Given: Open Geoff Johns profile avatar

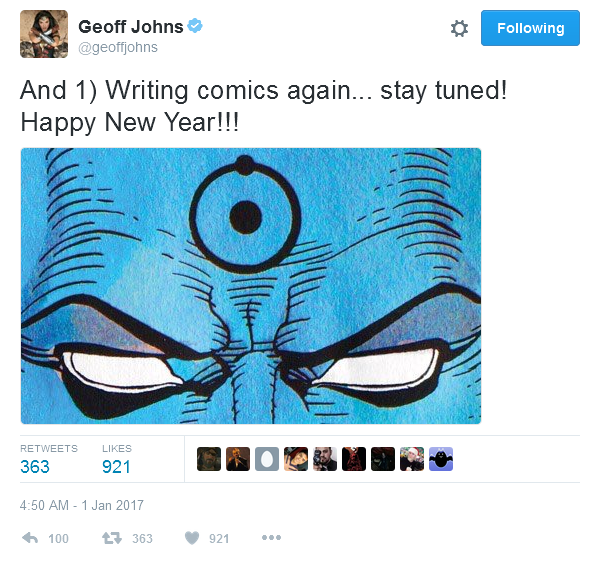Looking at the screenshot, I should (x=44, y=34).
